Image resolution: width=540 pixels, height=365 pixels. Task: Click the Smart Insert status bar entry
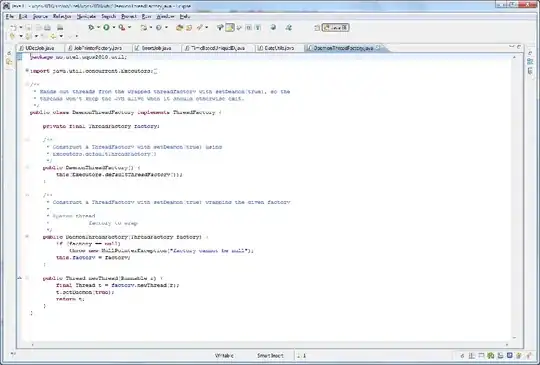coord(270,356)
